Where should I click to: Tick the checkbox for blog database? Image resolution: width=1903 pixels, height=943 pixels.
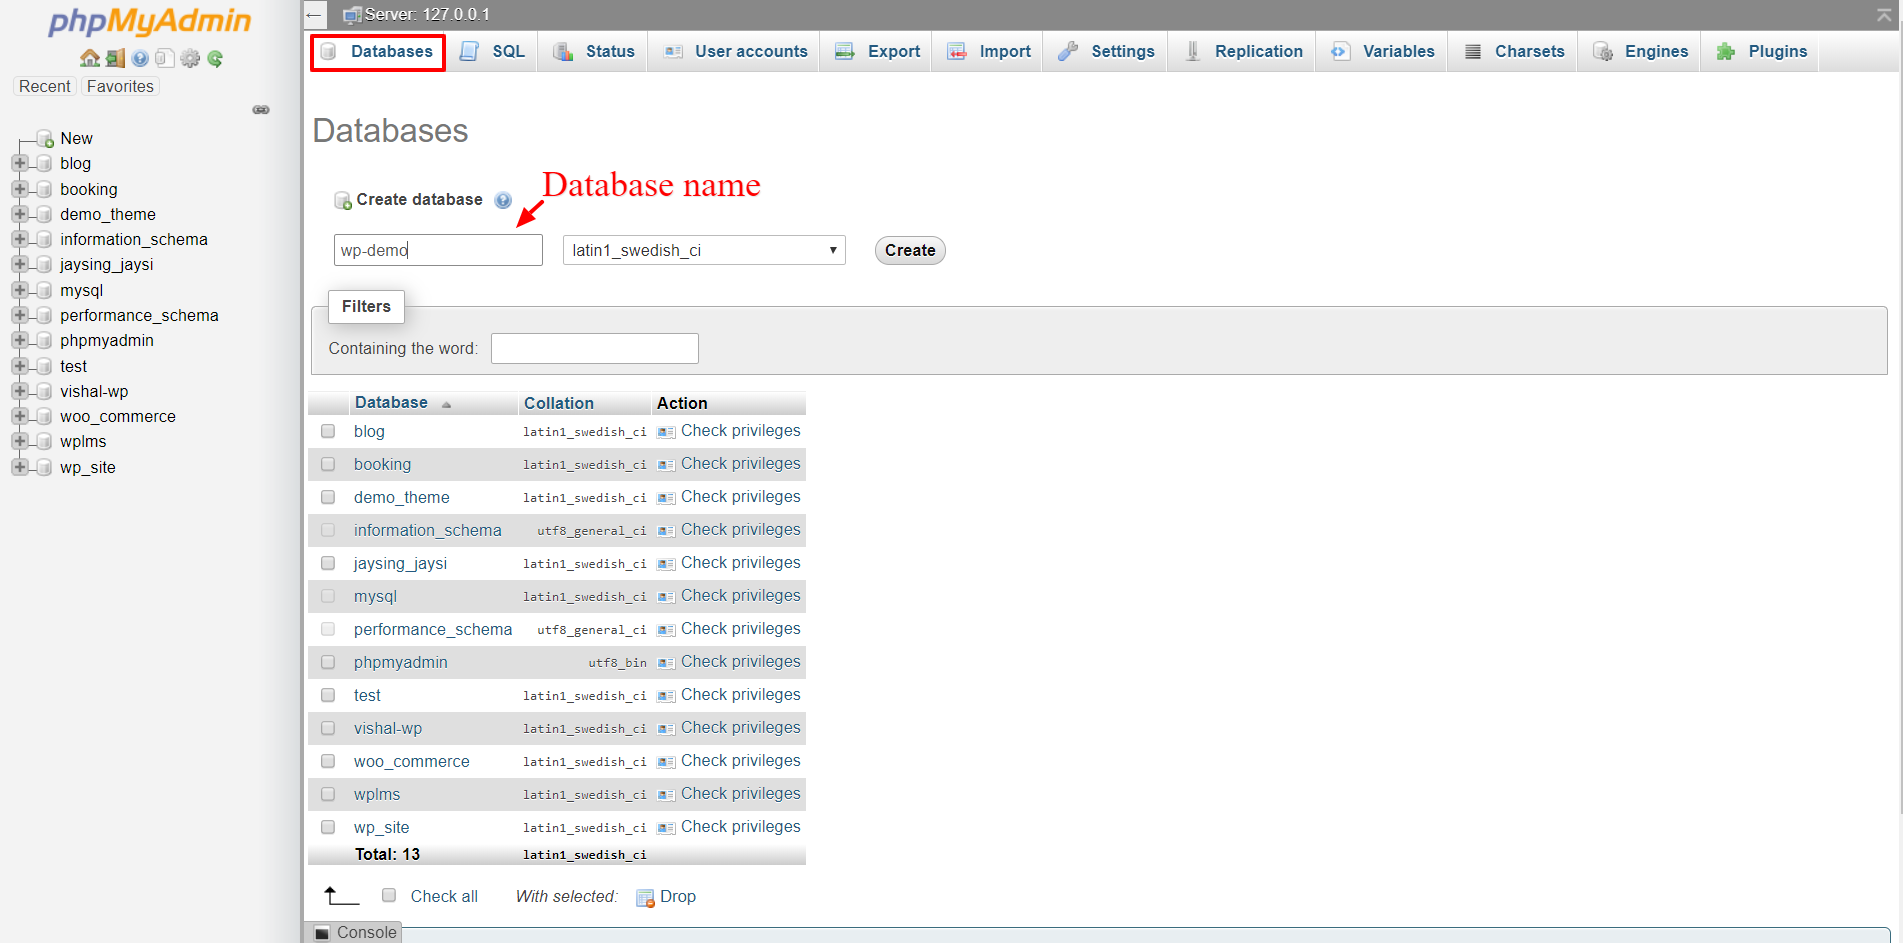(x=328, y=431)
